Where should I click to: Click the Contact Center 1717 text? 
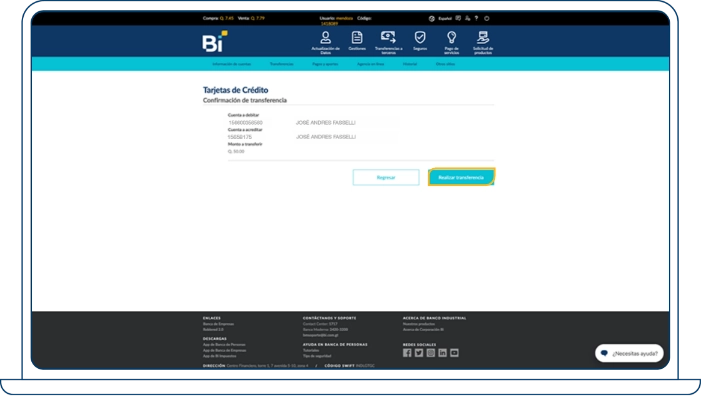(x=320, y=324)
